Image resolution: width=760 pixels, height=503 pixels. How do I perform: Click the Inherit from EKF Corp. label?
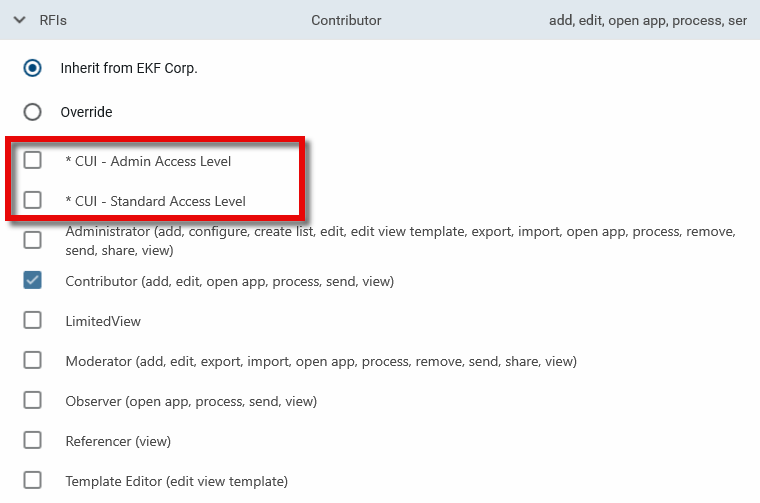[x=129, y=69]
